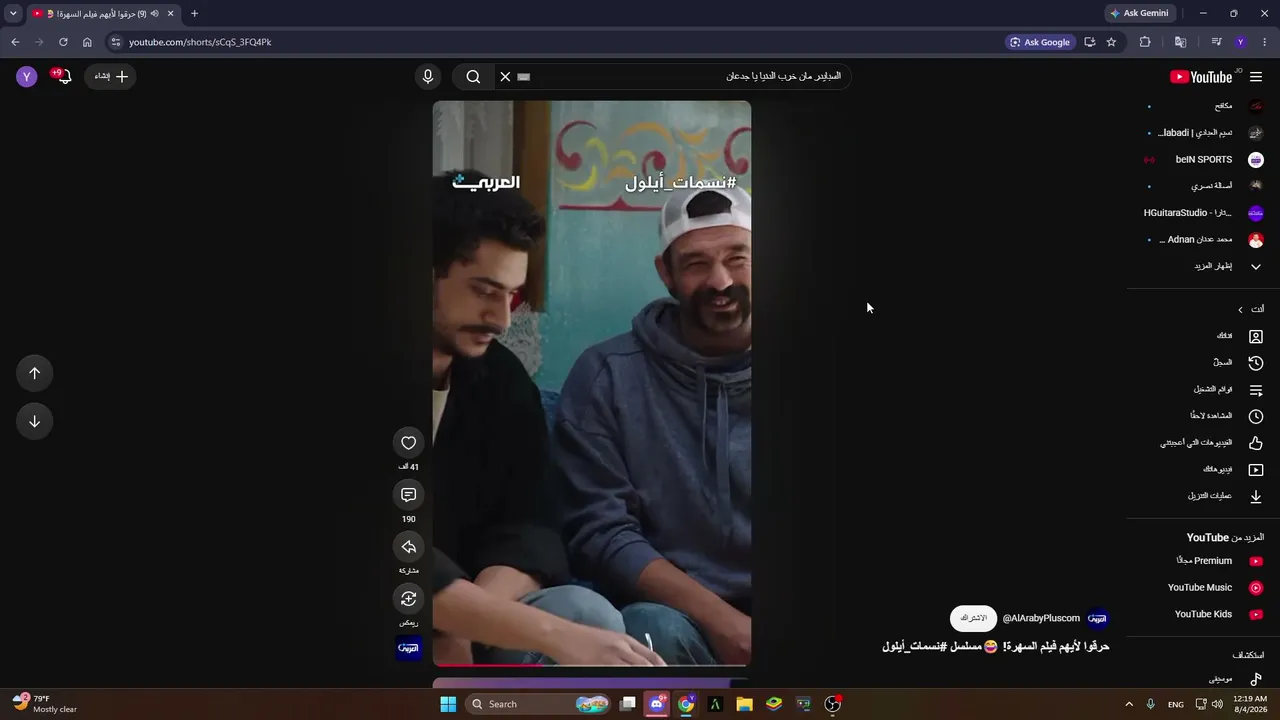This screenshot has width=1280, height=720.
Task: Click the Ask Google button in the address bar
Action: pos(1040,42)
